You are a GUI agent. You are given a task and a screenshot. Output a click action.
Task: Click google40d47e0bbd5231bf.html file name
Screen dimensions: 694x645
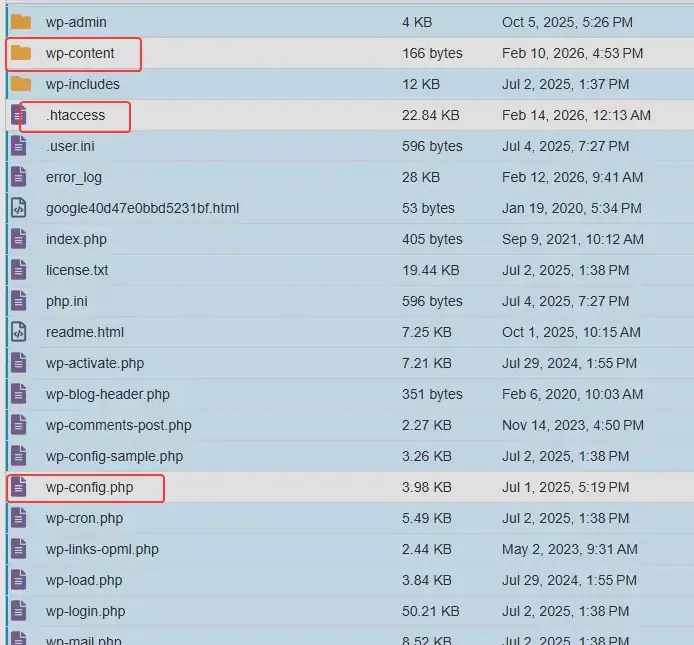(x=143, y=208)
